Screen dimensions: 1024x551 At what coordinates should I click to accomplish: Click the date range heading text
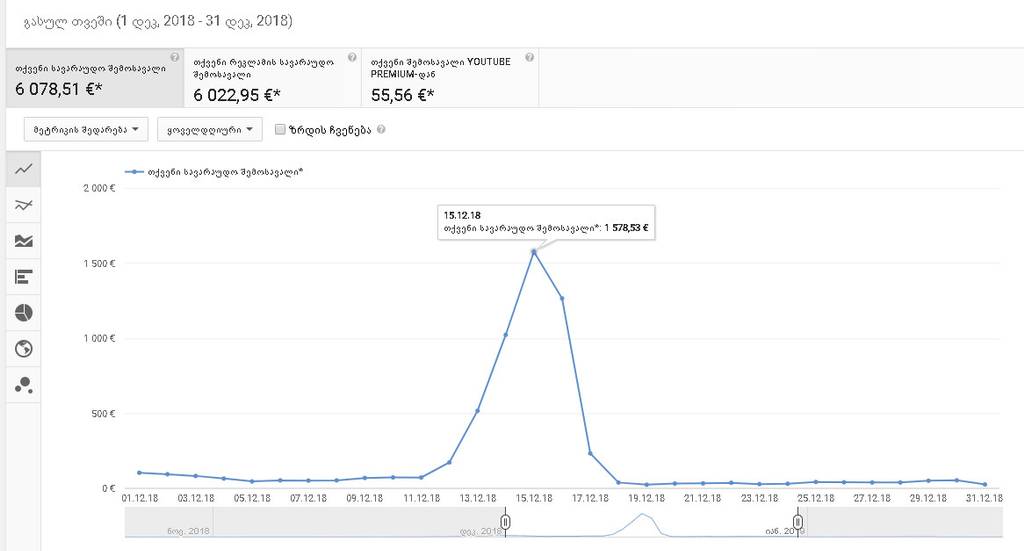click(x=157, y=22)
